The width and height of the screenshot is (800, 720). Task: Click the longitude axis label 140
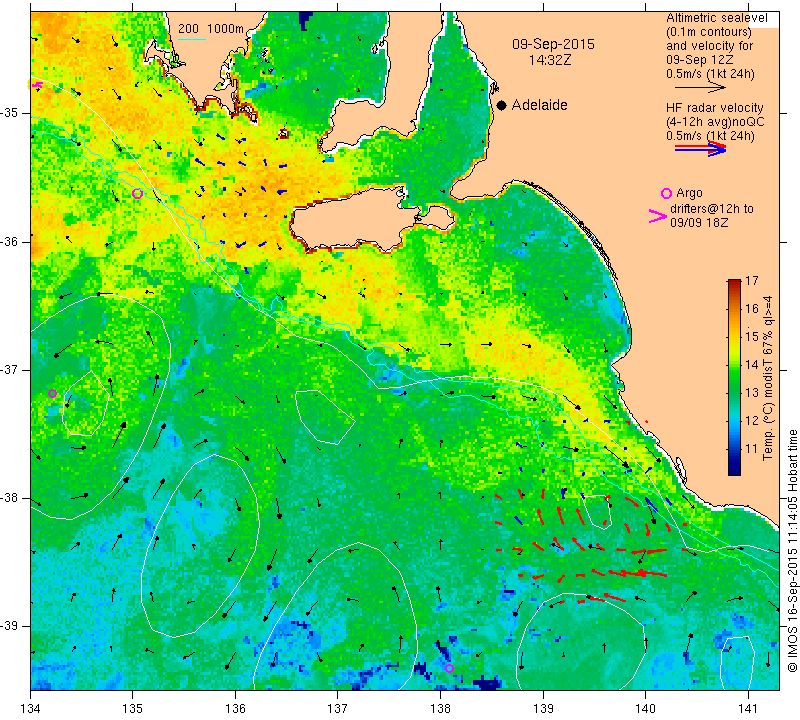pyautogui.click(x=645, y=708)
